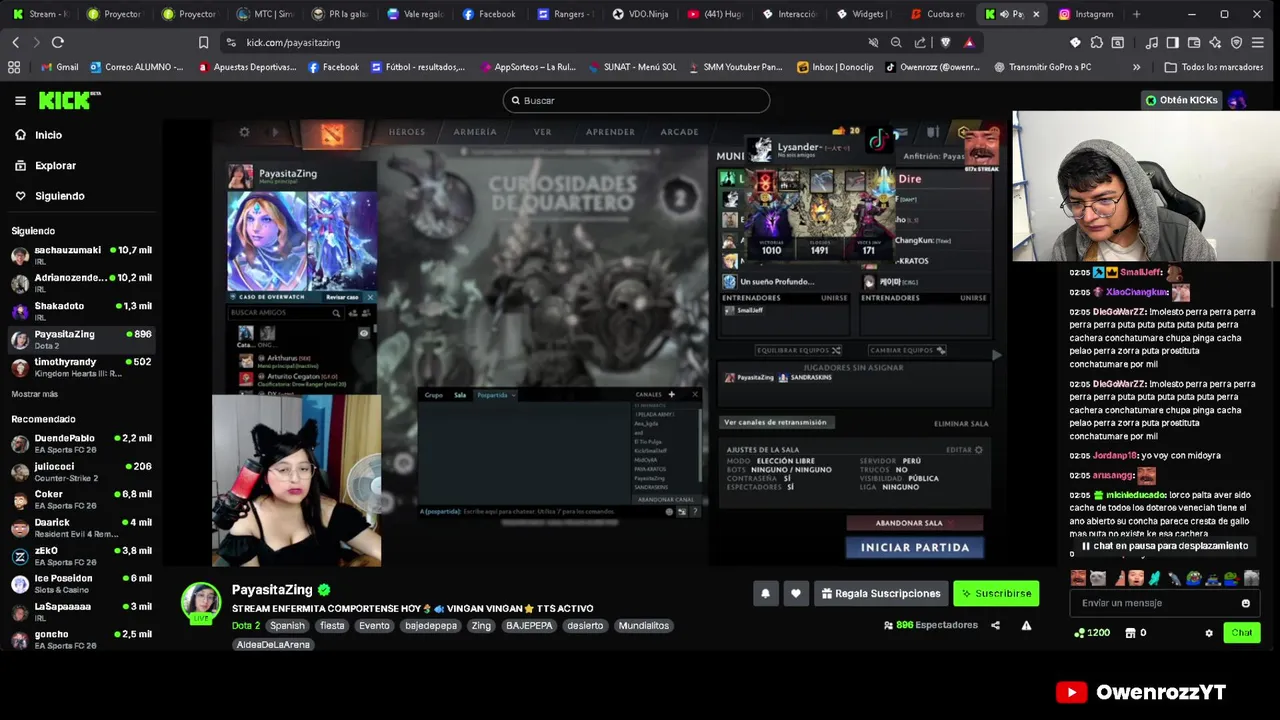The height and width of the screenshot is (720, 1280).
Task: Click the zoom magnifier icon in the address bar
Action: (896, 42)
